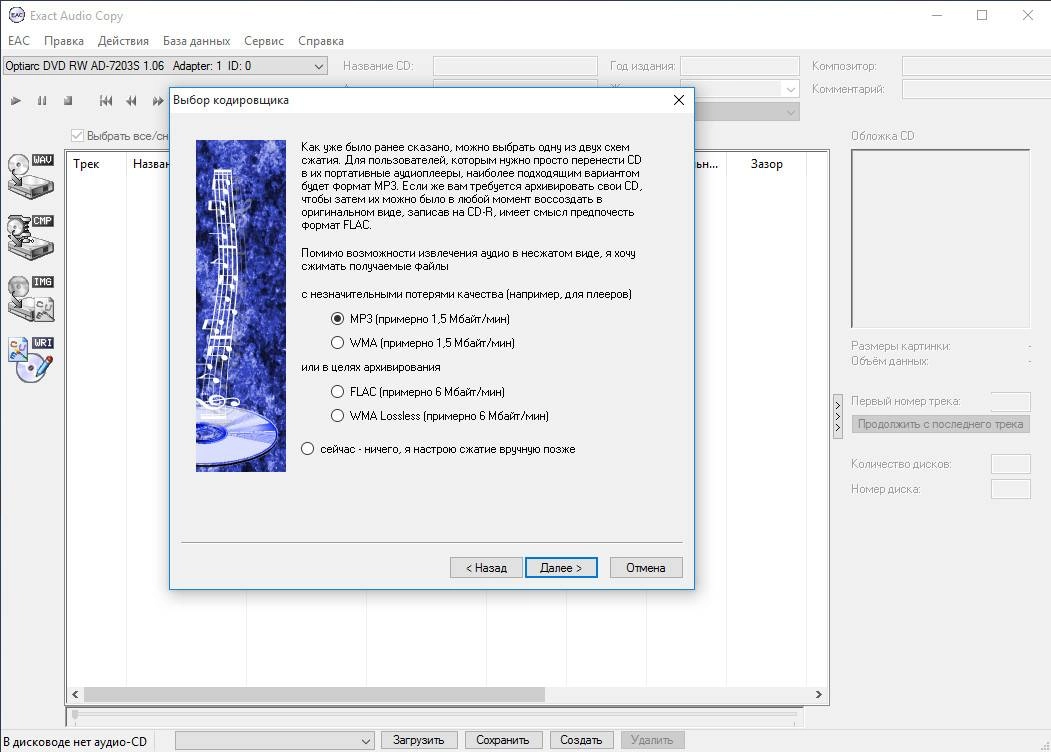Click the IMG create image icon
The height and width of the screenshot is (752, 1051).
(x=31, y=298)
